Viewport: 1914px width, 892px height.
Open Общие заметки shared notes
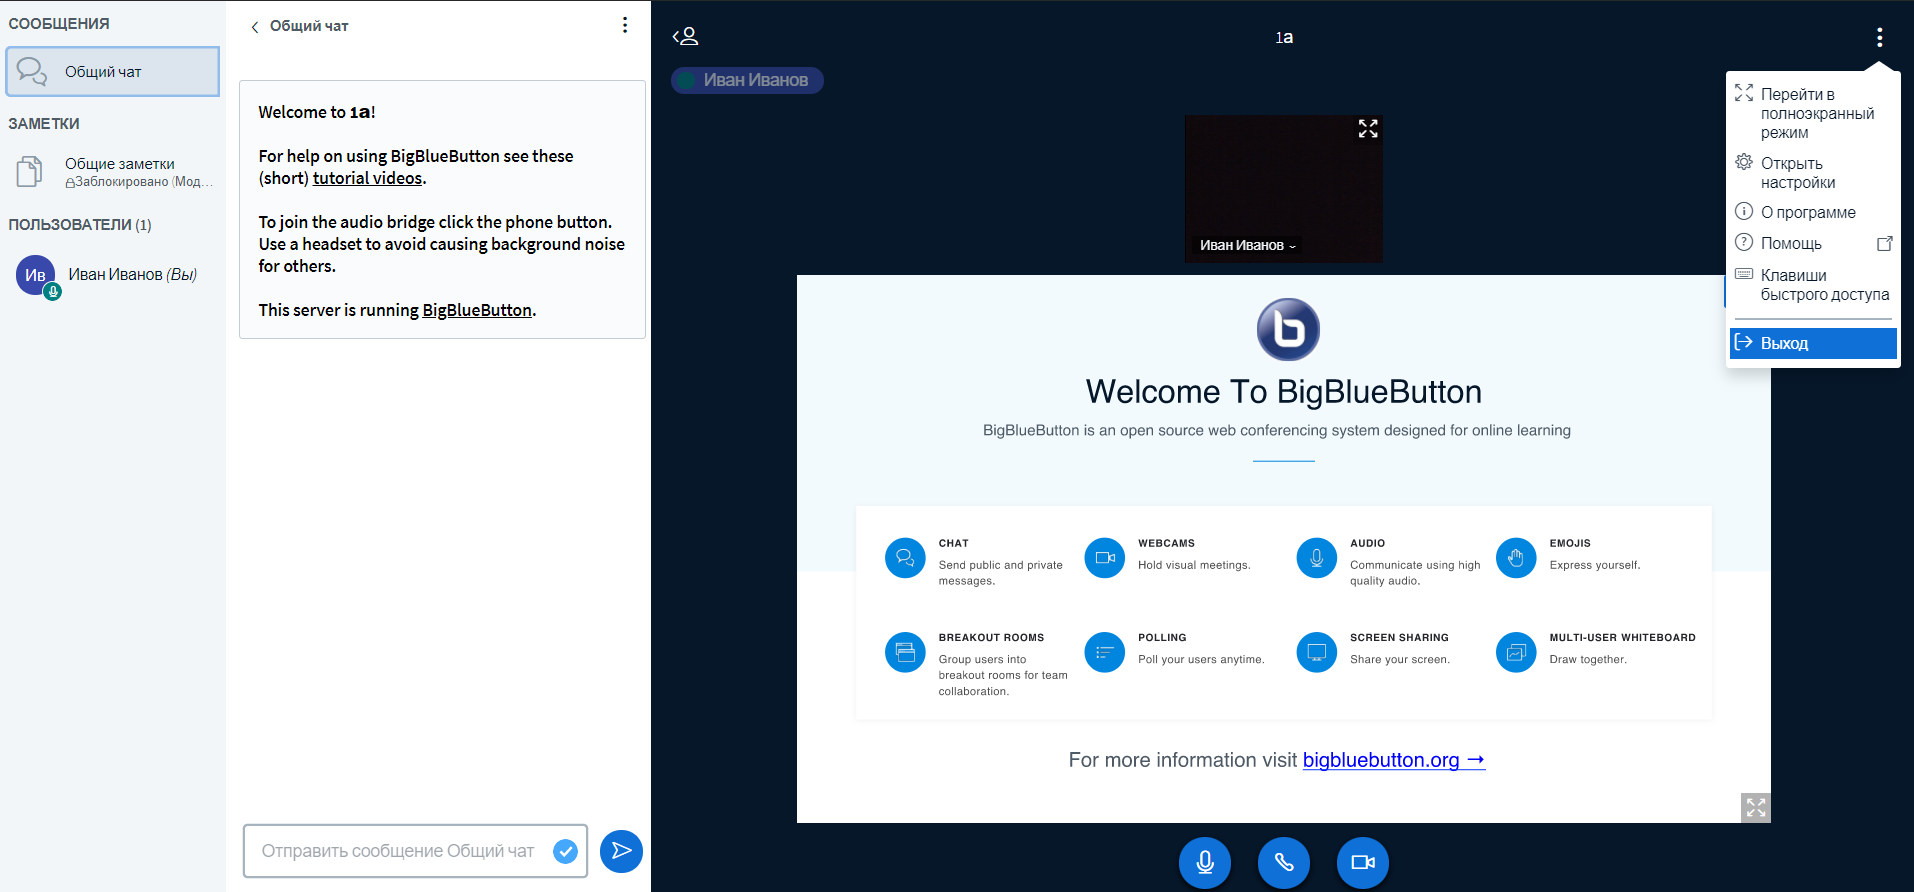coord(119,171)
